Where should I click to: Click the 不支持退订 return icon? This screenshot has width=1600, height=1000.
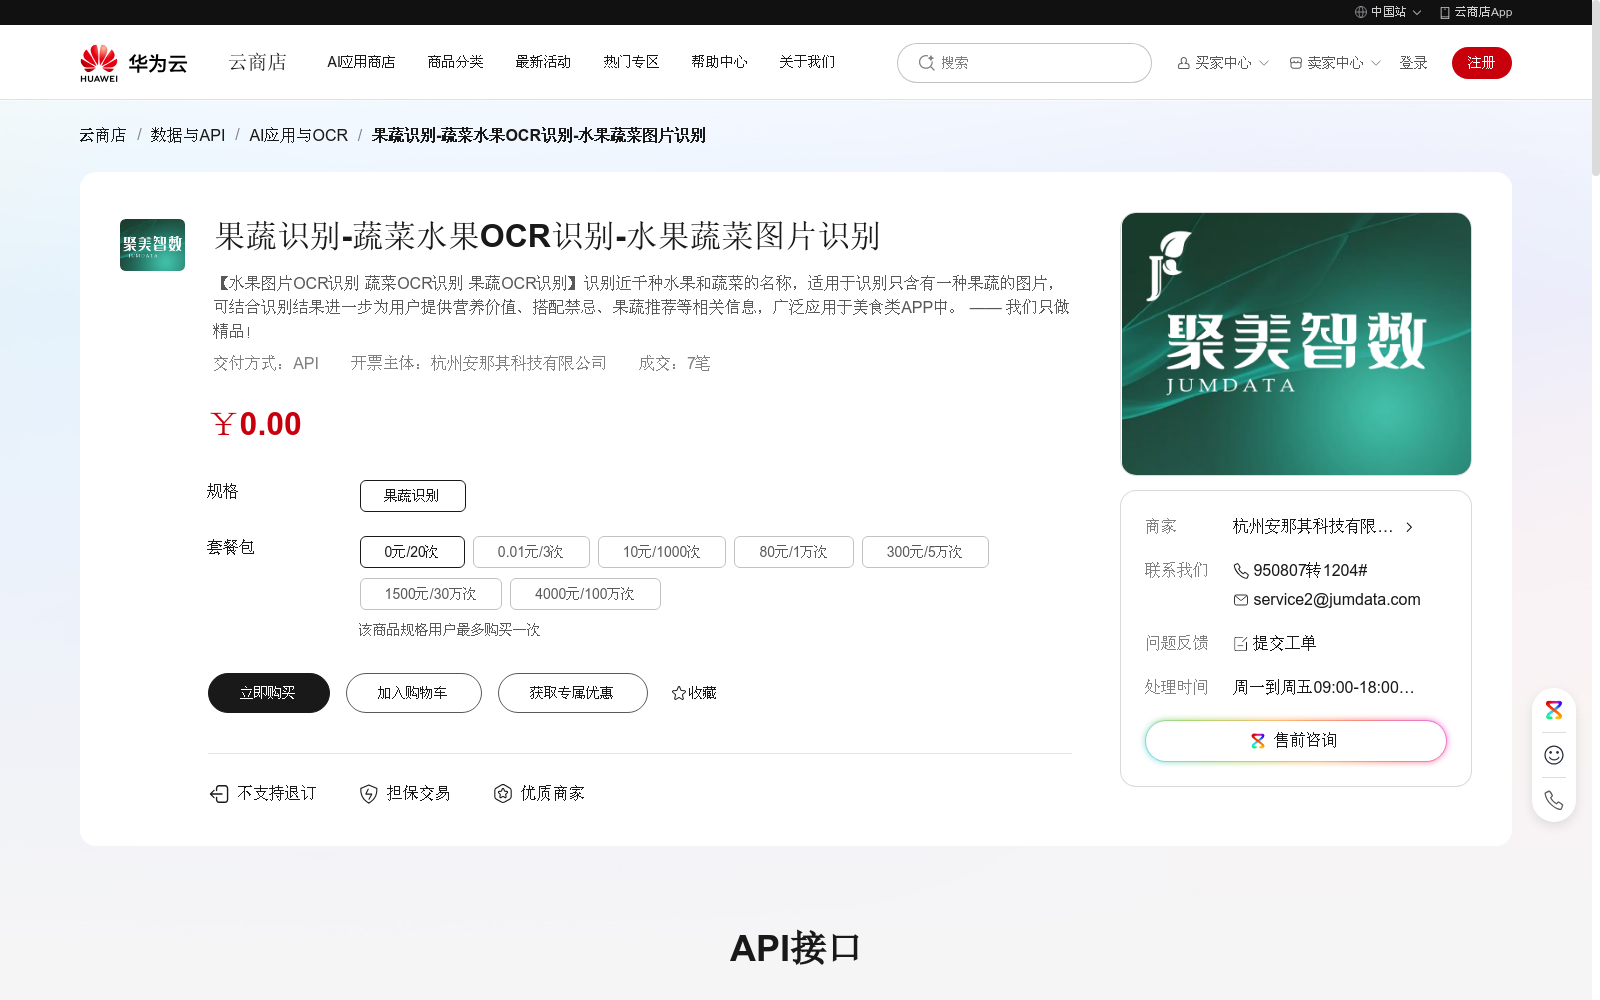(219, 793)
